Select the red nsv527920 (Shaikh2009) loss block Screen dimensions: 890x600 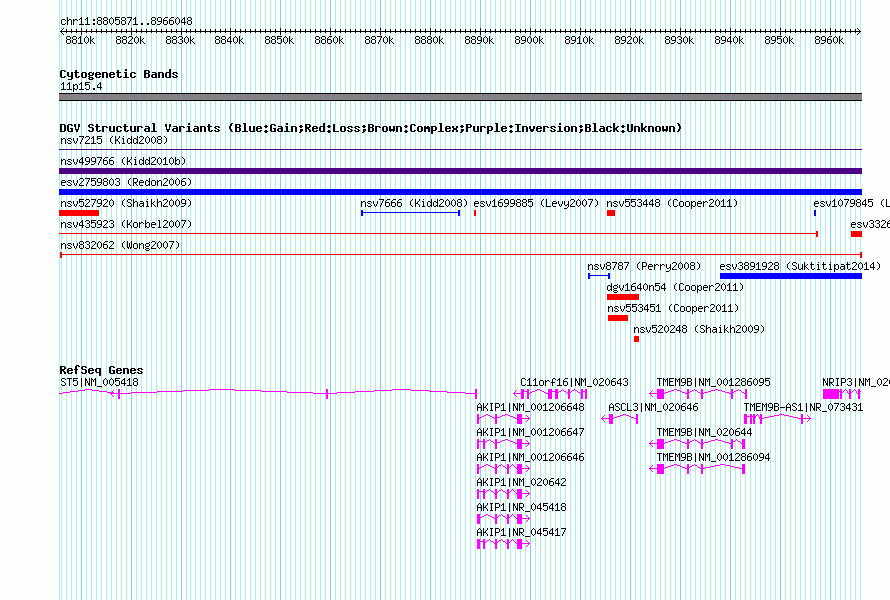tap(79, 212)
